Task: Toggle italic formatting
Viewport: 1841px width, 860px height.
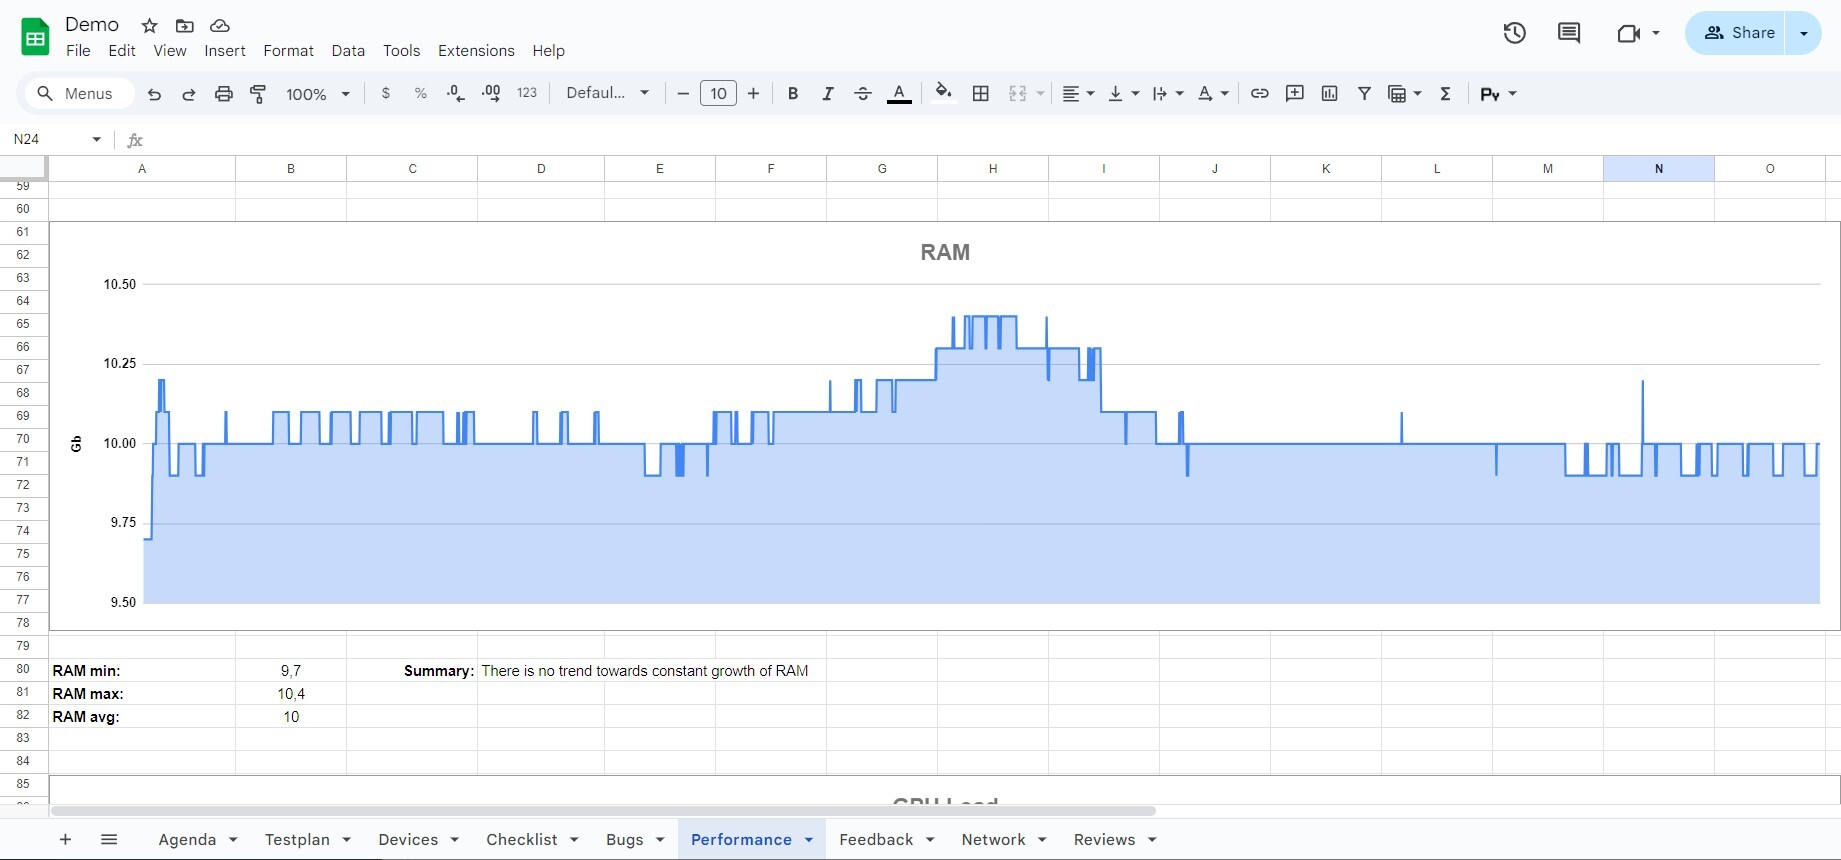Action: [828, 94]
